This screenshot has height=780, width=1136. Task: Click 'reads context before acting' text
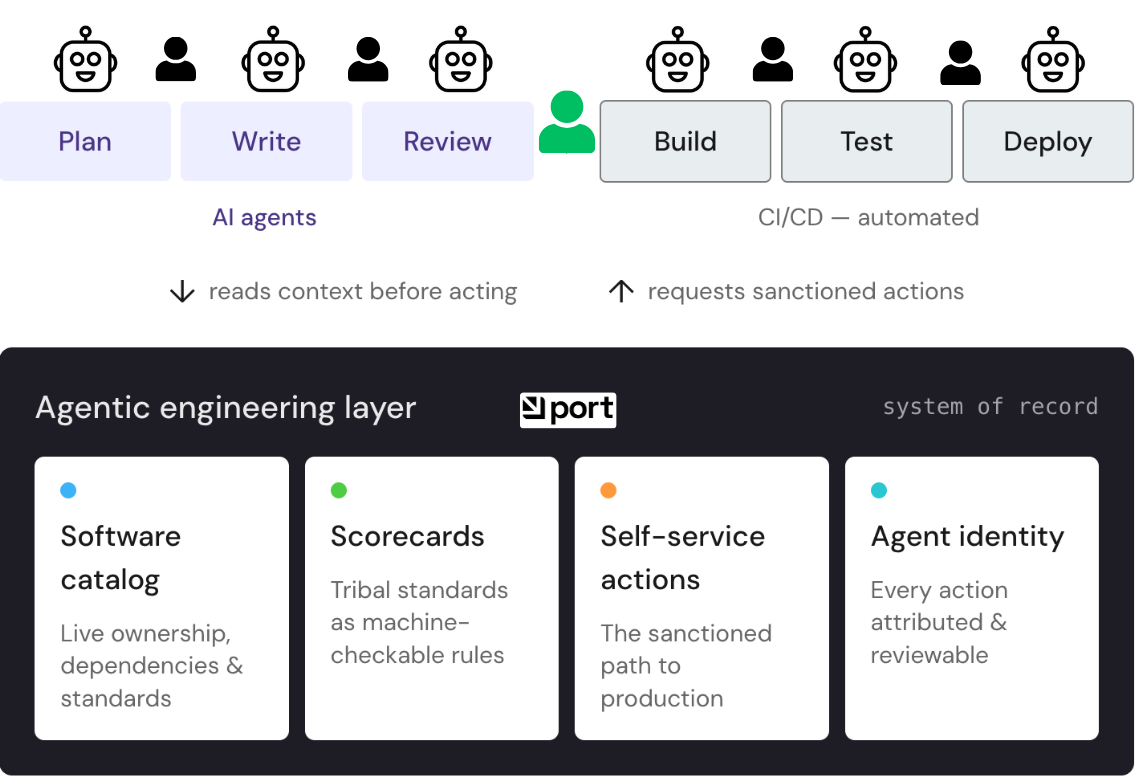pyautogui.click(x=363, y=291)
